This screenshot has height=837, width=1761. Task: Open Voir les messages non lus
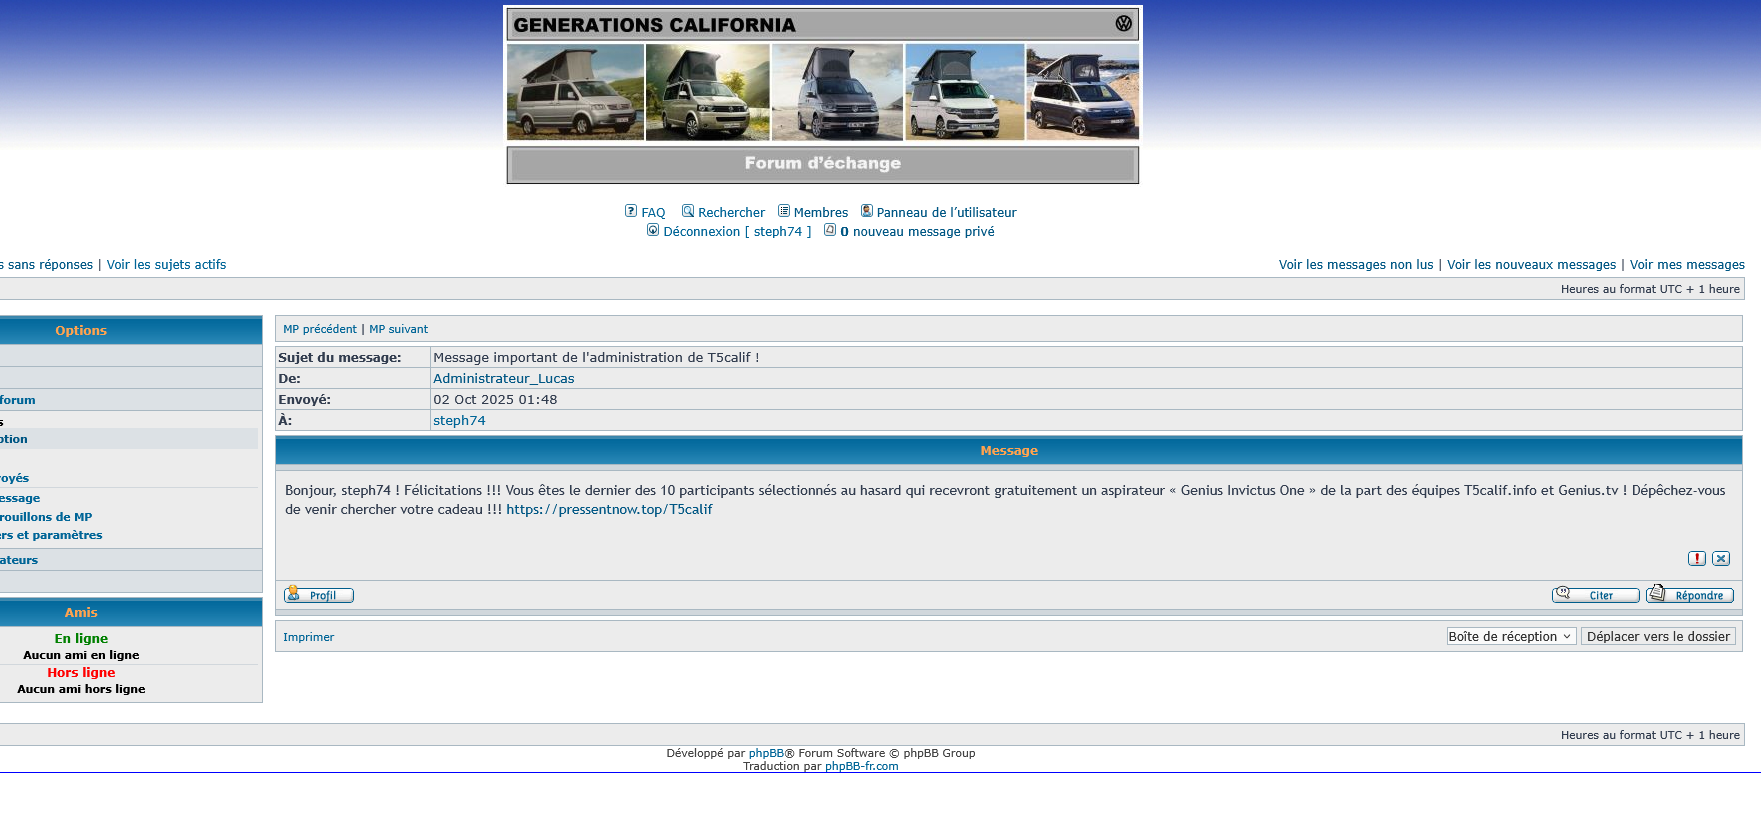[x=1355, y=265]
